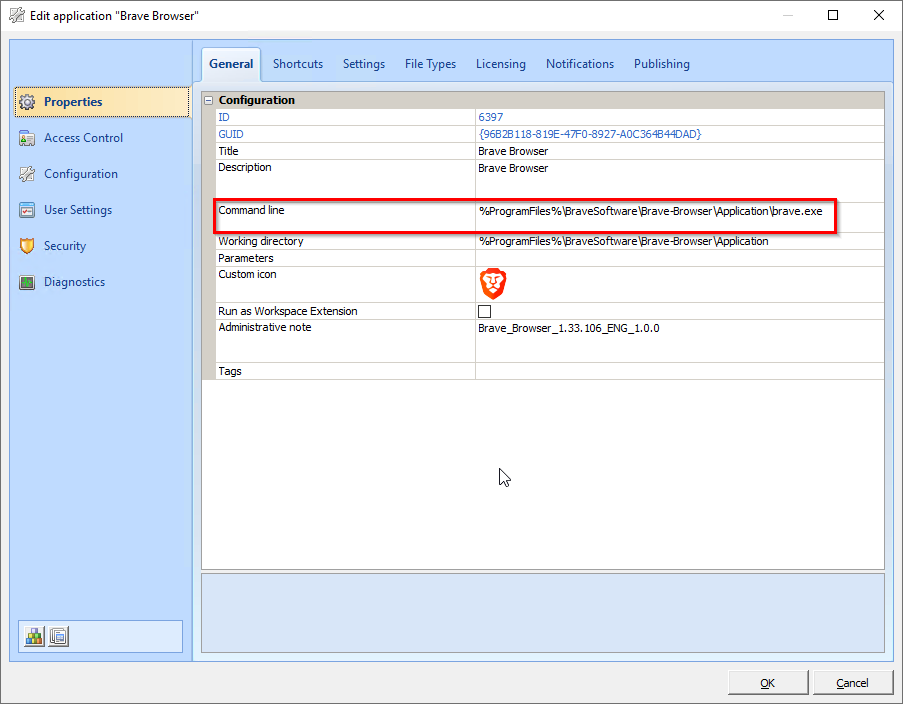Click the Command line path field
903x704 pixels.
tap(650, 212)
